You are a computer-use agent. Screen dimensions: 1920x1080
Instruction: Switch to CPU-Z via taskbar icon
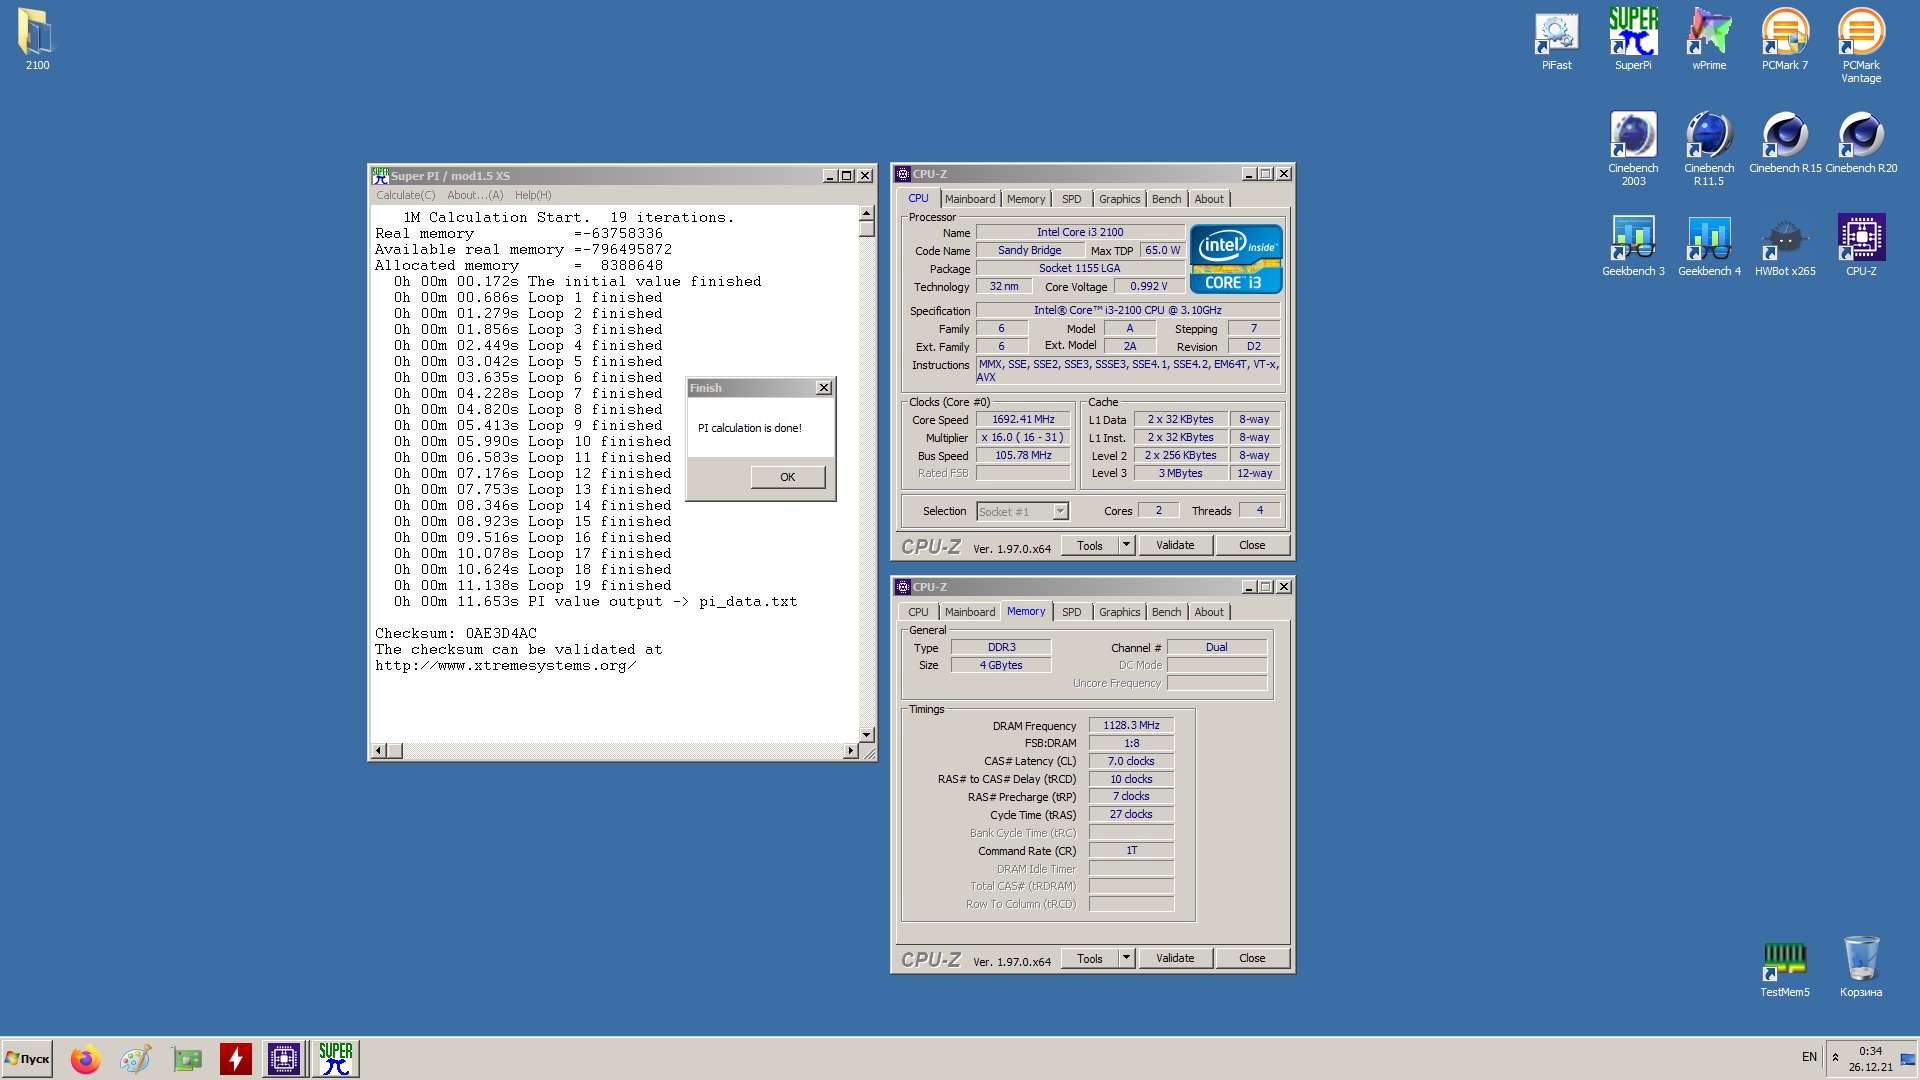pos(284,1058)
